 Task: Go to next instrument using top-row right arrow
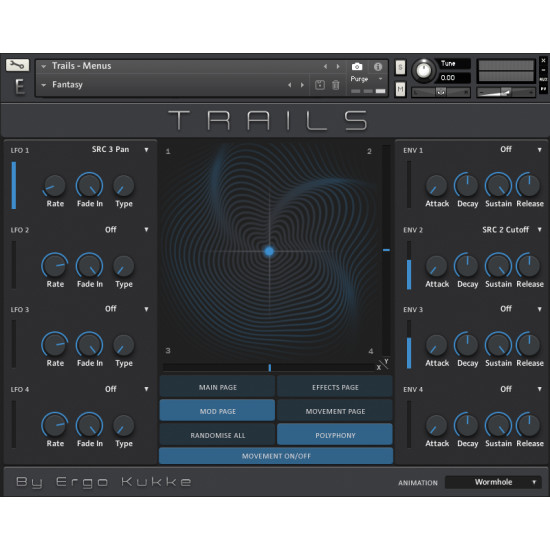click(338, 66)
